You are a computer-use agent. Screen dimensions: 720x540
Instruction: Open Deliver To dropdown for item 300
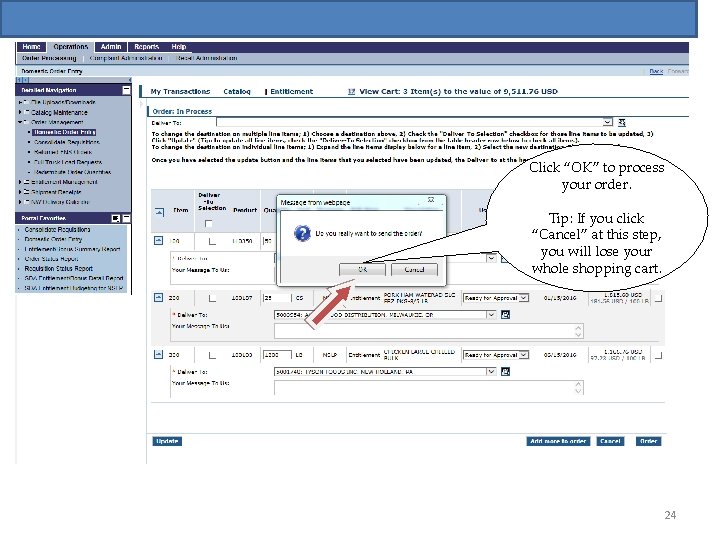tap(491, 372)
